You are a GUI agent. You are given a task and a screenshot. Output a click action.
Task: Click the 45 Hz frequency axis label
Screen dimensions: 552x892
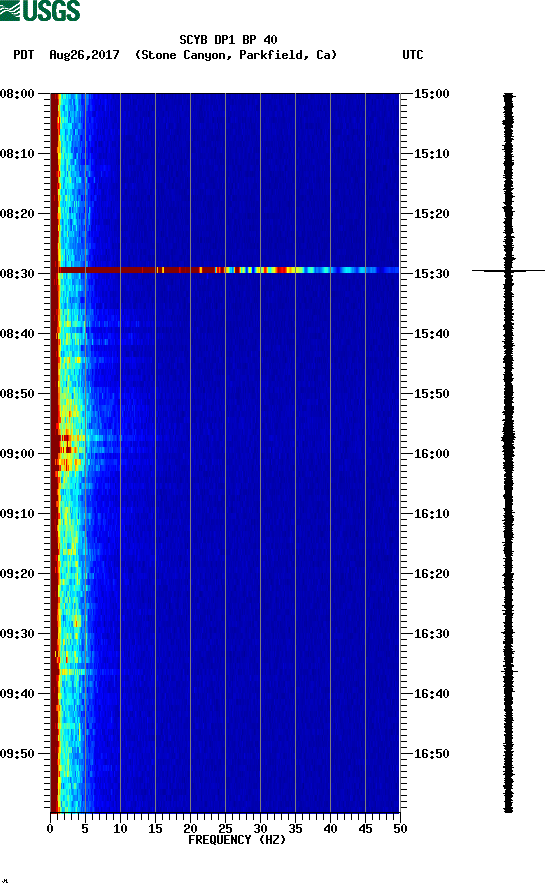pos(365,829)
